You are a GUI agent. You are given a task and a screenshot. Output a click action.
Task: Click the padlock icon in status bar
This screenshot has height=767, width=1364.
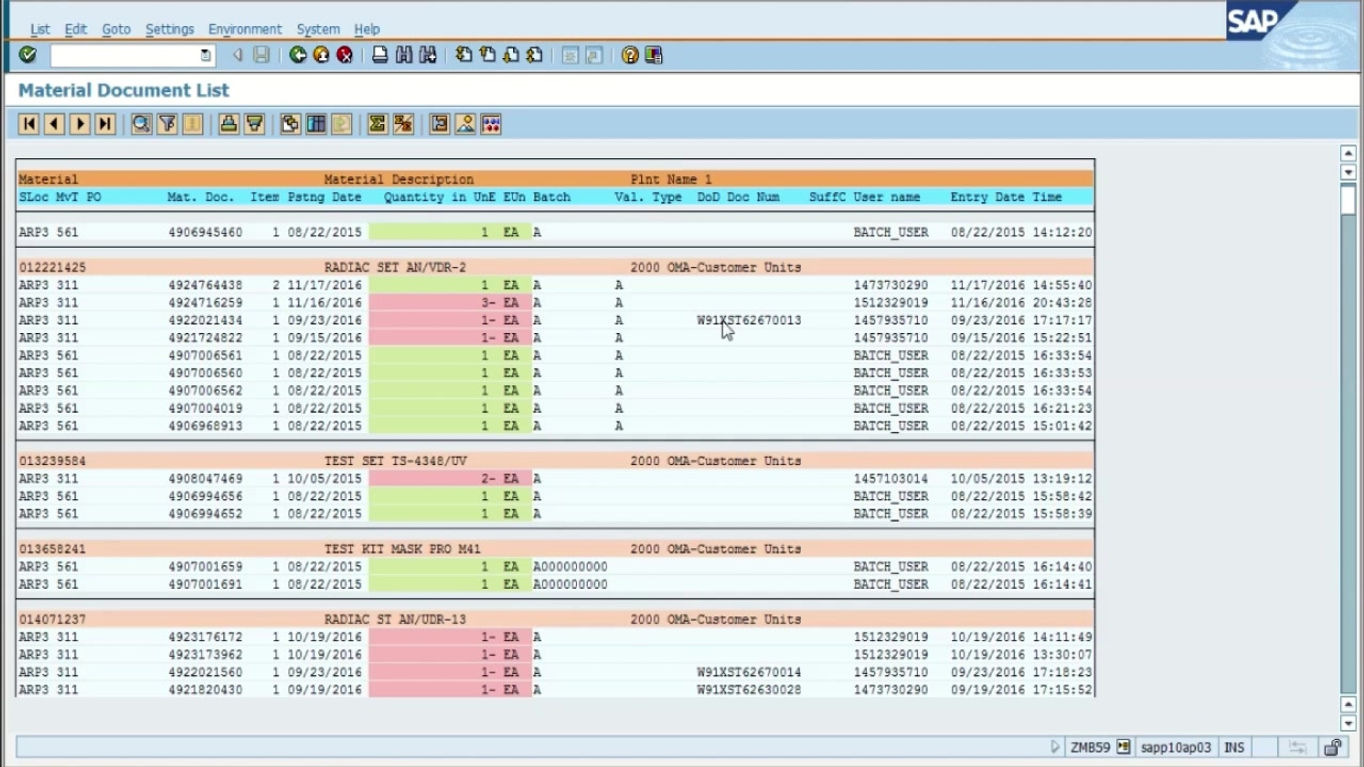1333,747
